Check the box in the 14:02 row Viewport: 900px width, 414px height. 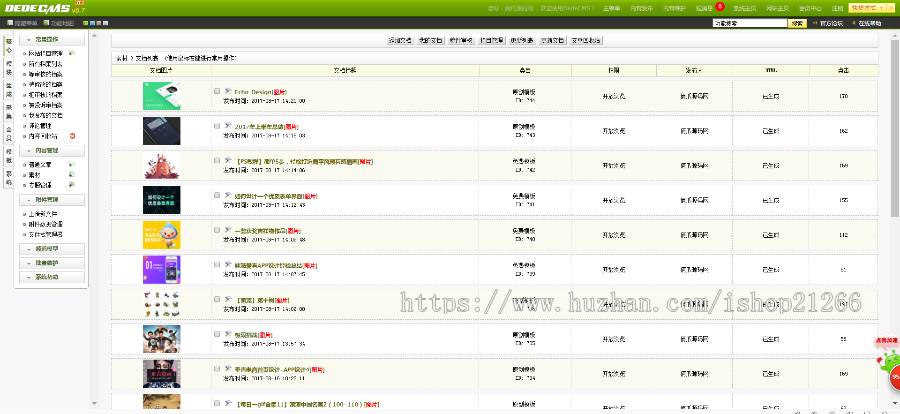(x=217, y=299)
